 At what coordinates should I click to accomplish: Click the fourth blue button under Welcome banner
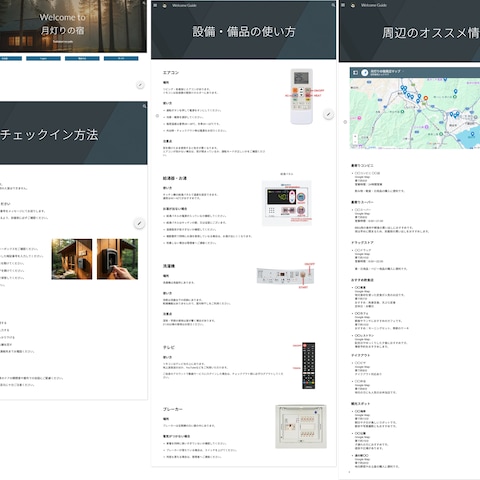click(x=121, y=59)
